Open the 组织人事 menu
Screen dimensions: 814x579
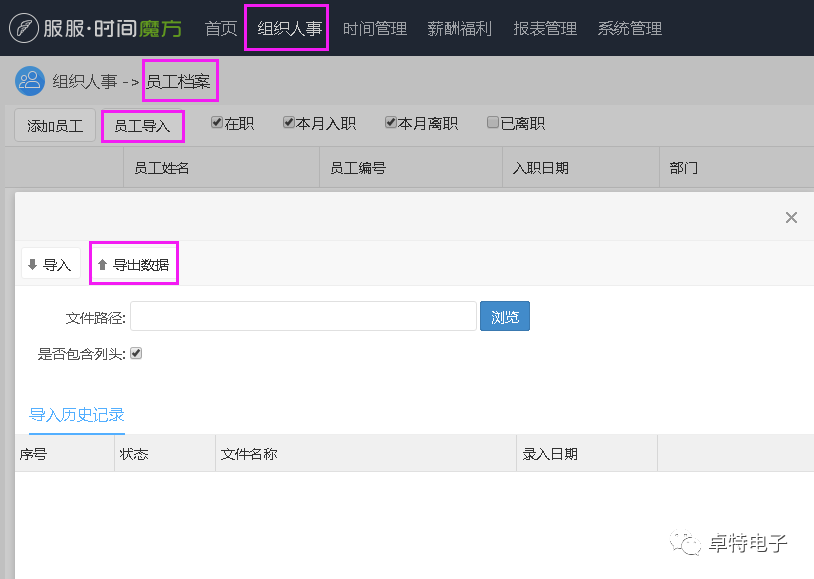pos(290,28)
